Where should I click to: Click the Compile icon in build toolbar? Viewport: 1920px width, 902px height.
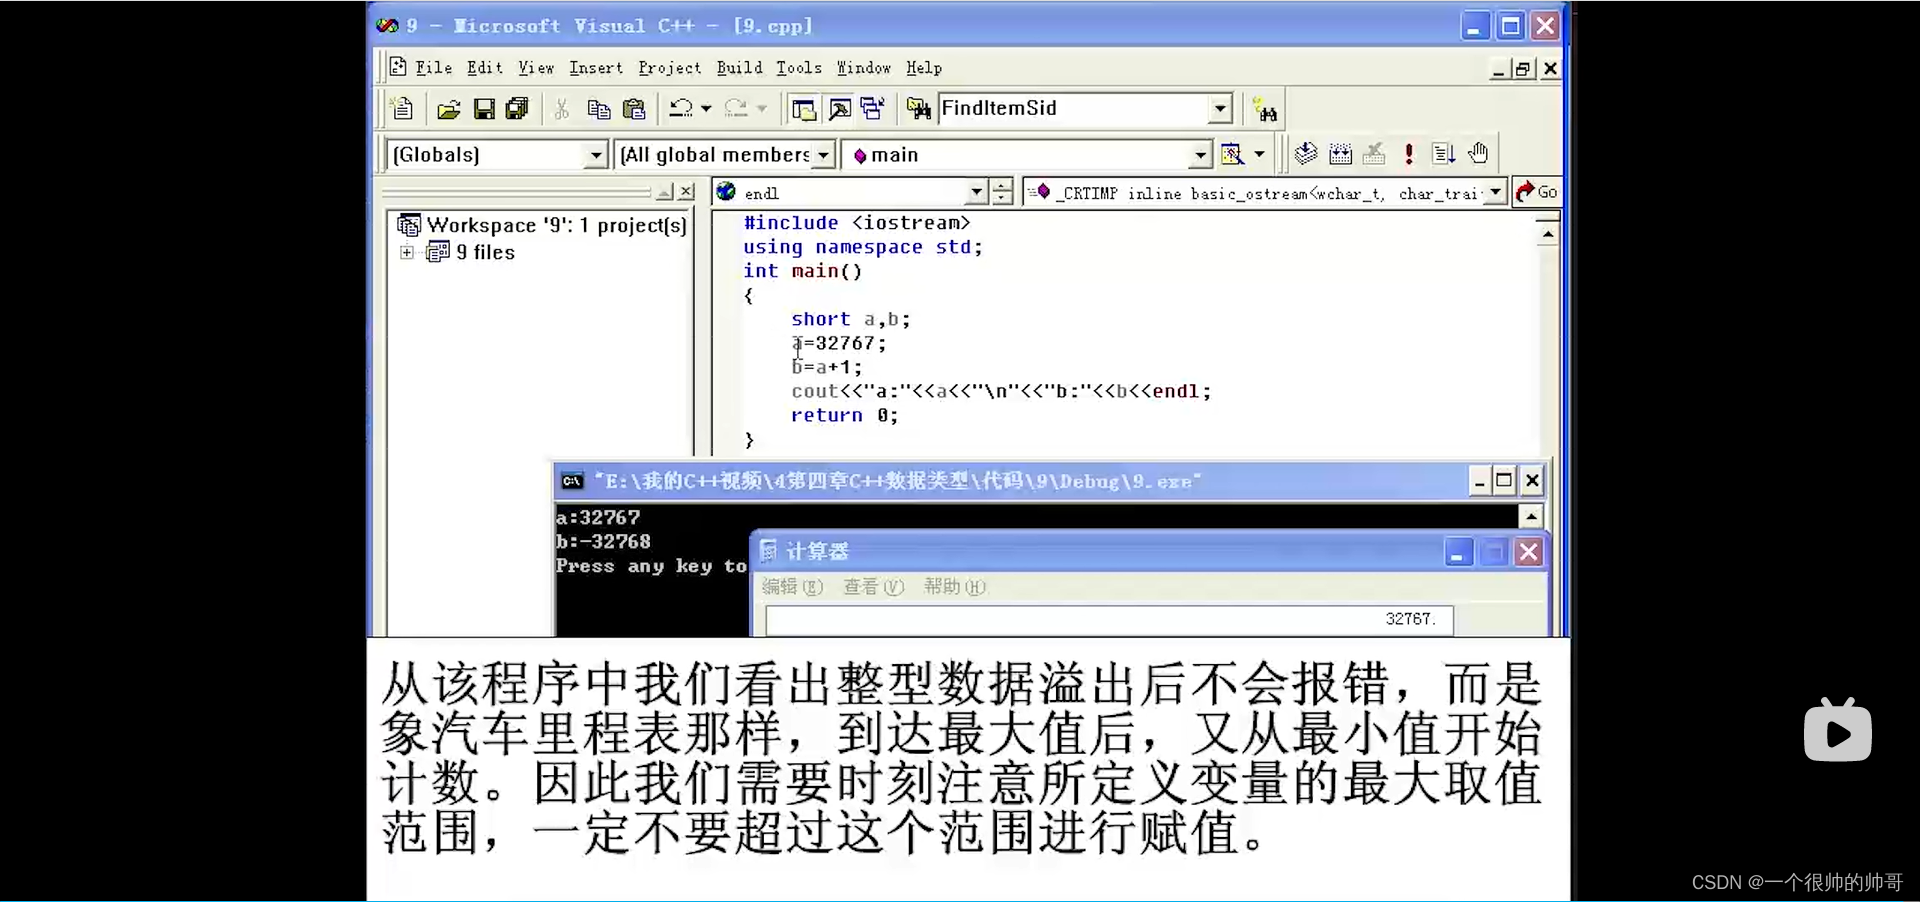pos(1306,153)
